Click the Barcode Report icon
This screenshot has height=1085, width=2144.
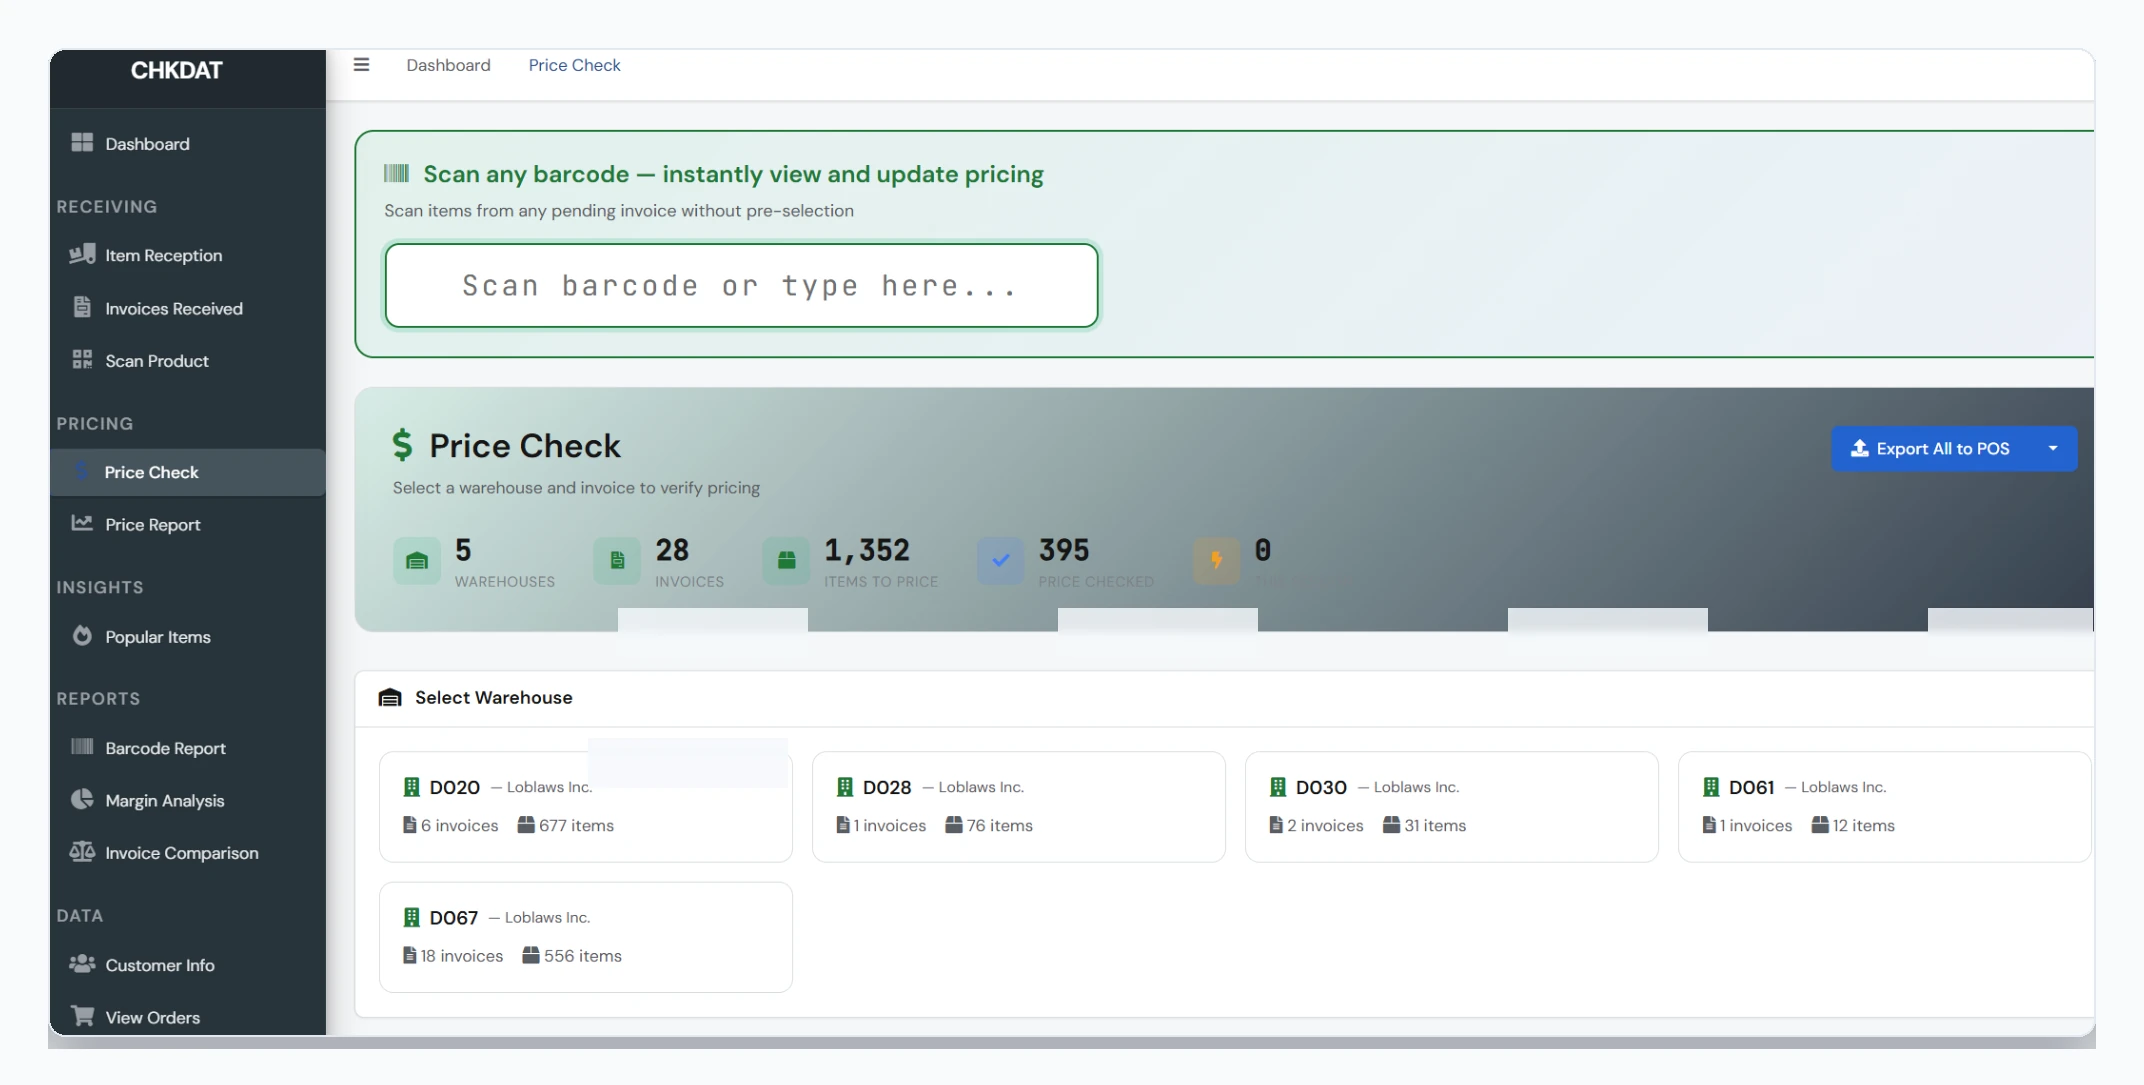point(82,747)
